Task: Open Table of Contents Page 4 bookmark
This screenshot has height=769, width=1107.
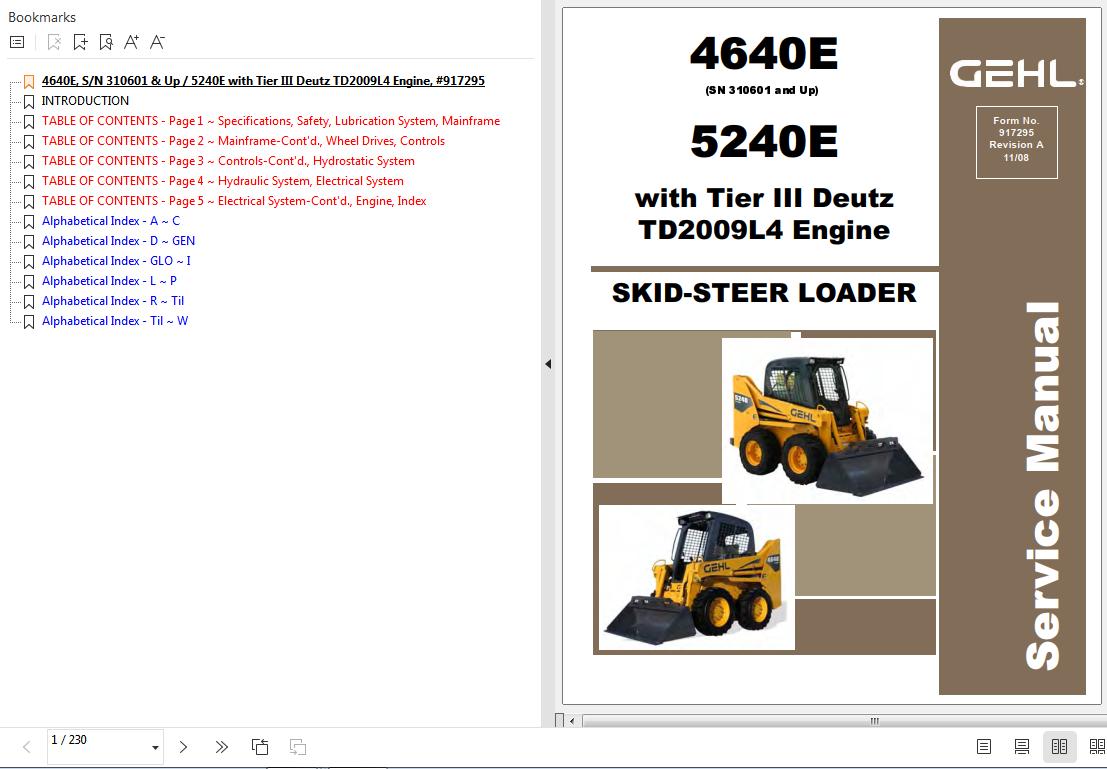Action: [222, 181]
